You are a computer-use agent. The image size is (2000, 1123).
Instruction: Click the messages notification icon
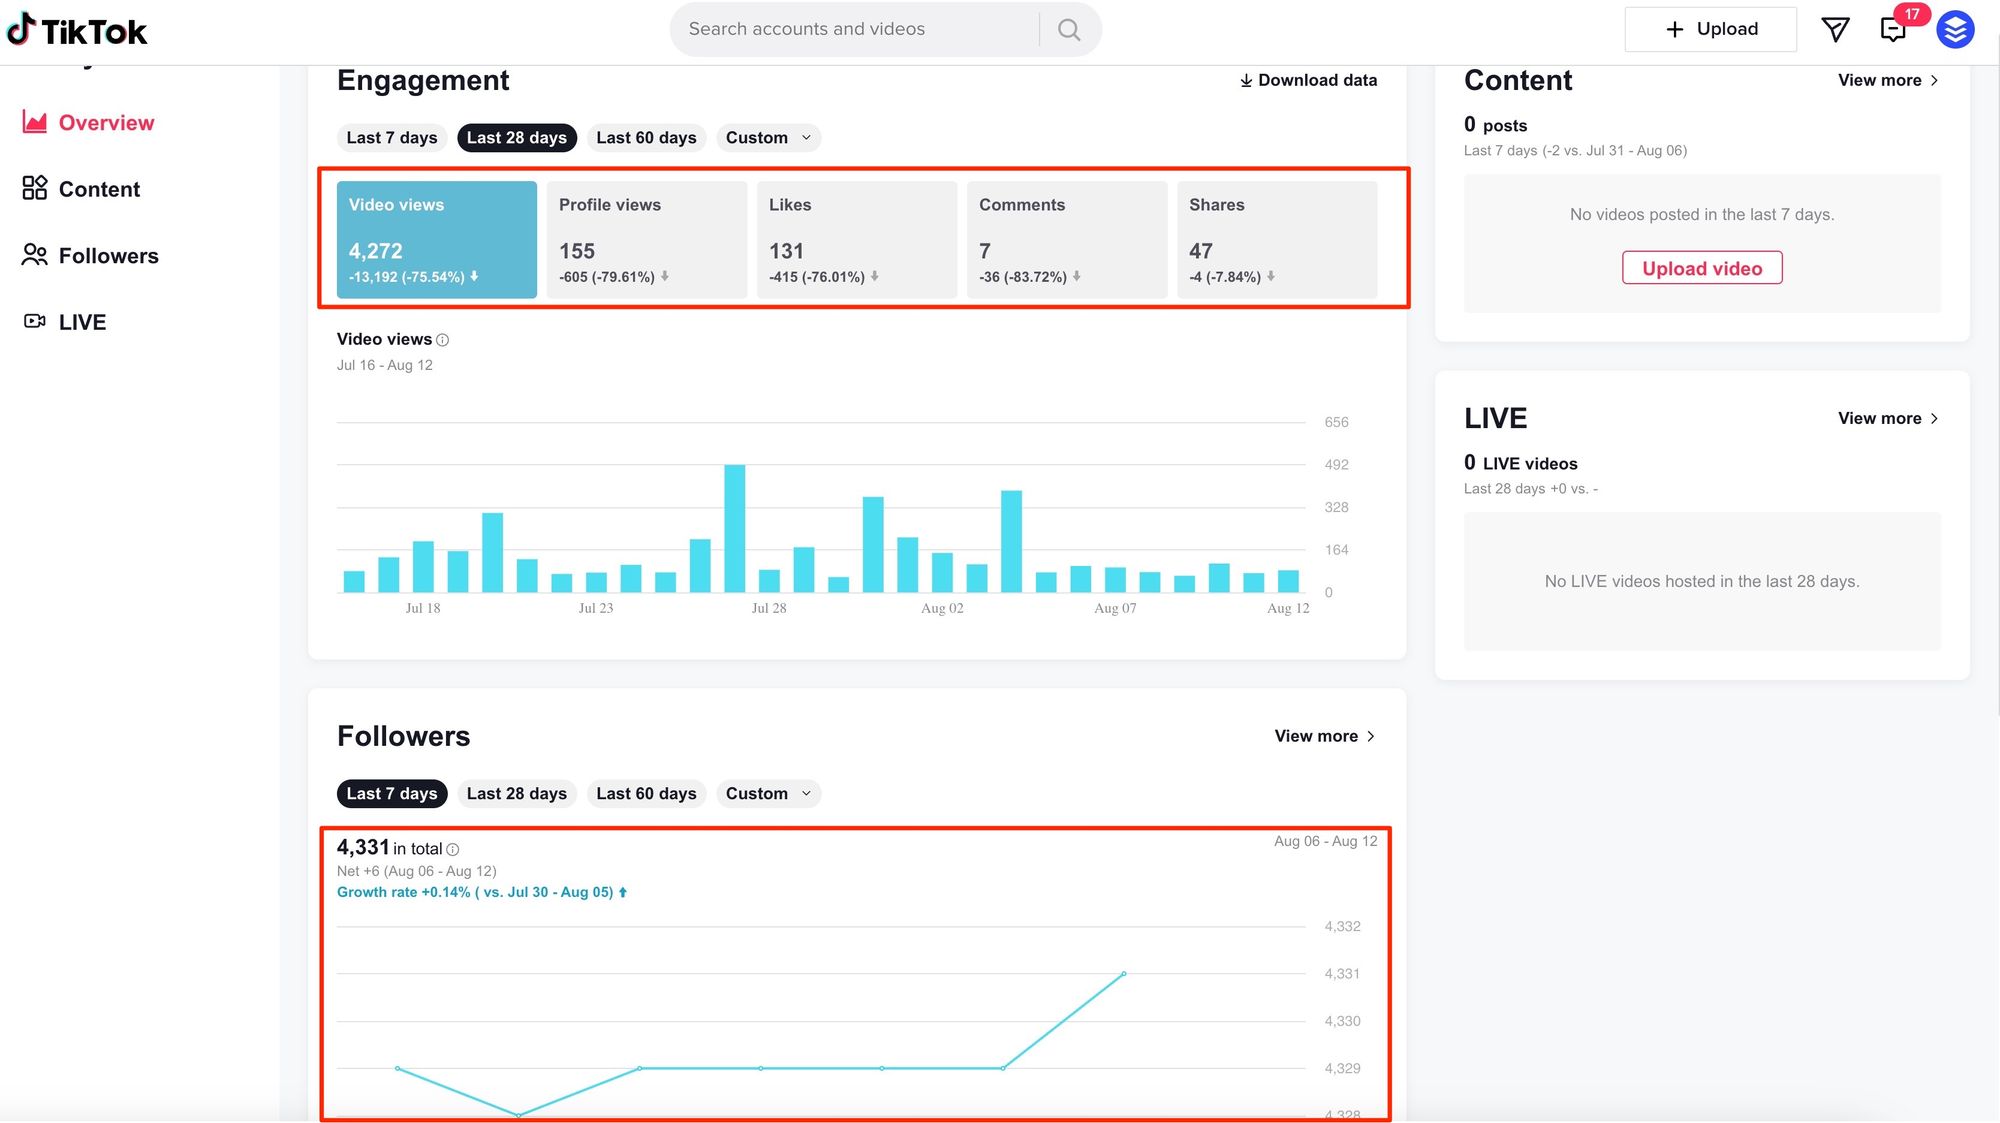point(1896,29)
